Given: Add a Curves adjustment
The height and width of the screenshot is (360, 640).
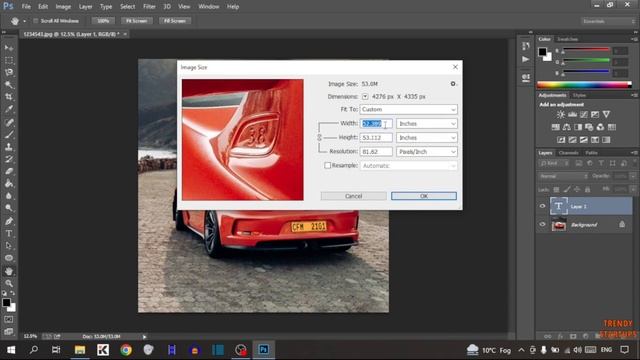Looking at the screenshot, I should pyautogui.click(x=584, y=115).
